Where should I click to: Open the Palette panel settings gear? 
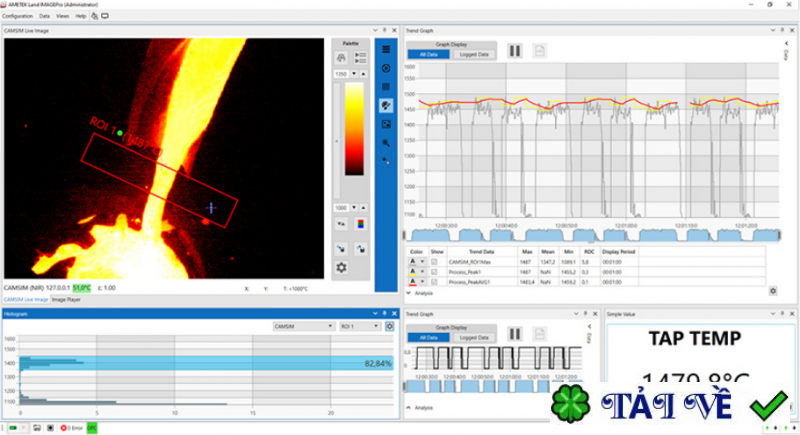coord(341,267)
